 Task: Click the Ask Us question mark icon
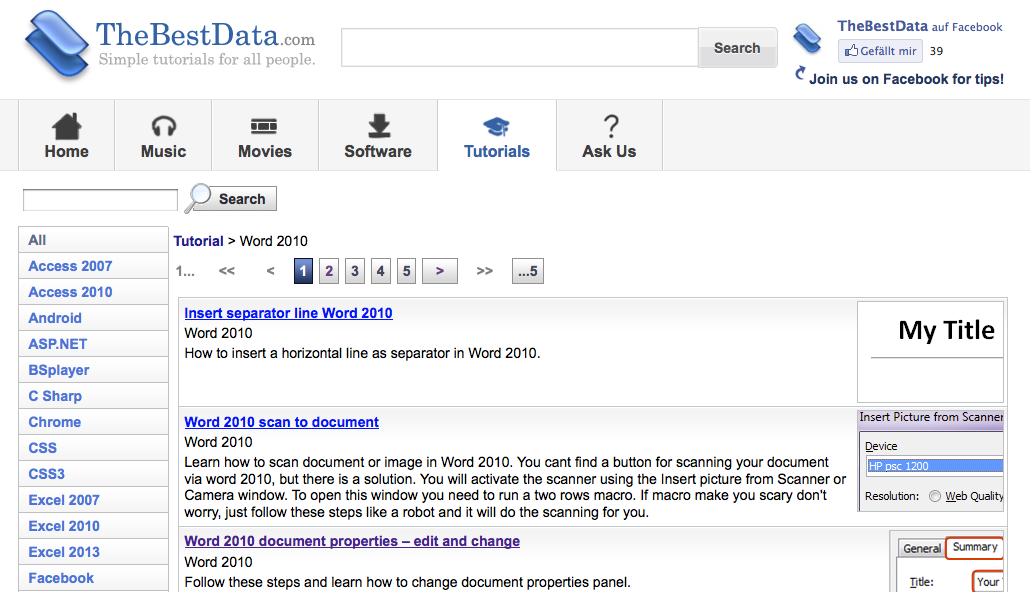pyautogui.click(x=611, y=126)
